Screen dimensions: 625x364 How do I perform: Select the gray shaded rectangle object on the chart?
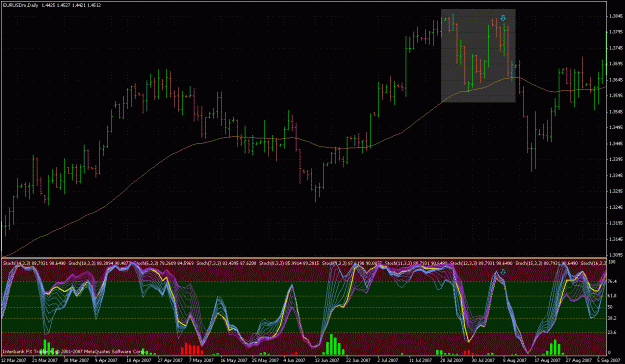(x=478, y=56)
